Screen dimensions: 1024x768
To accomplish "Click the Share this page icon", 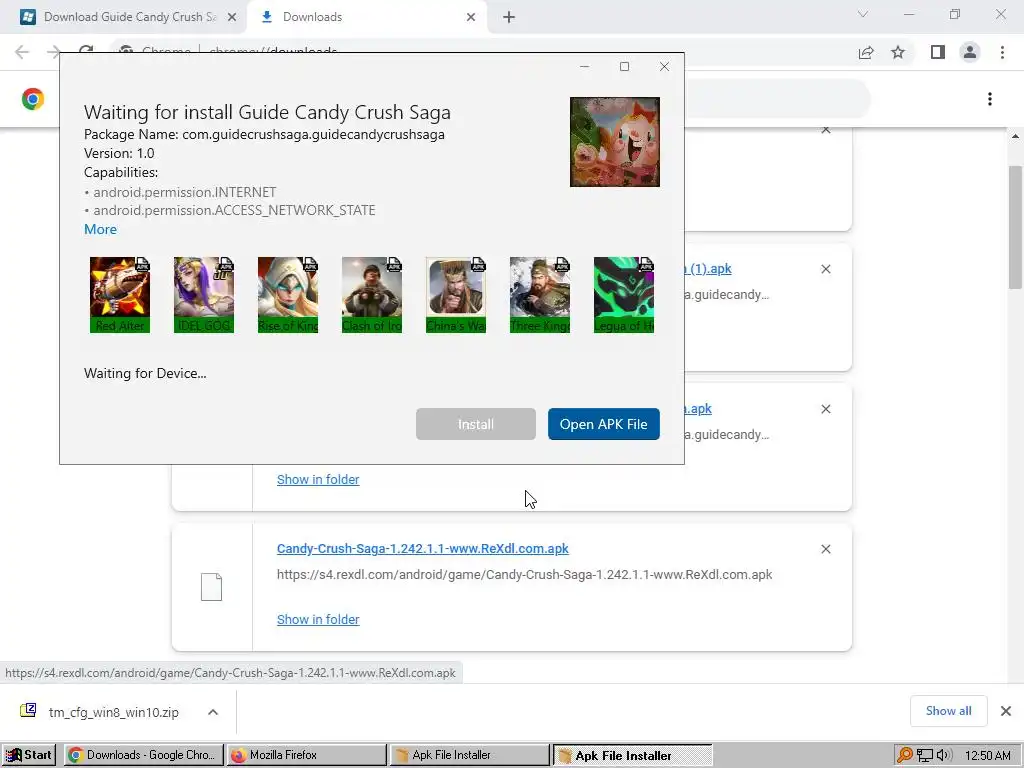I will (866, 52).
